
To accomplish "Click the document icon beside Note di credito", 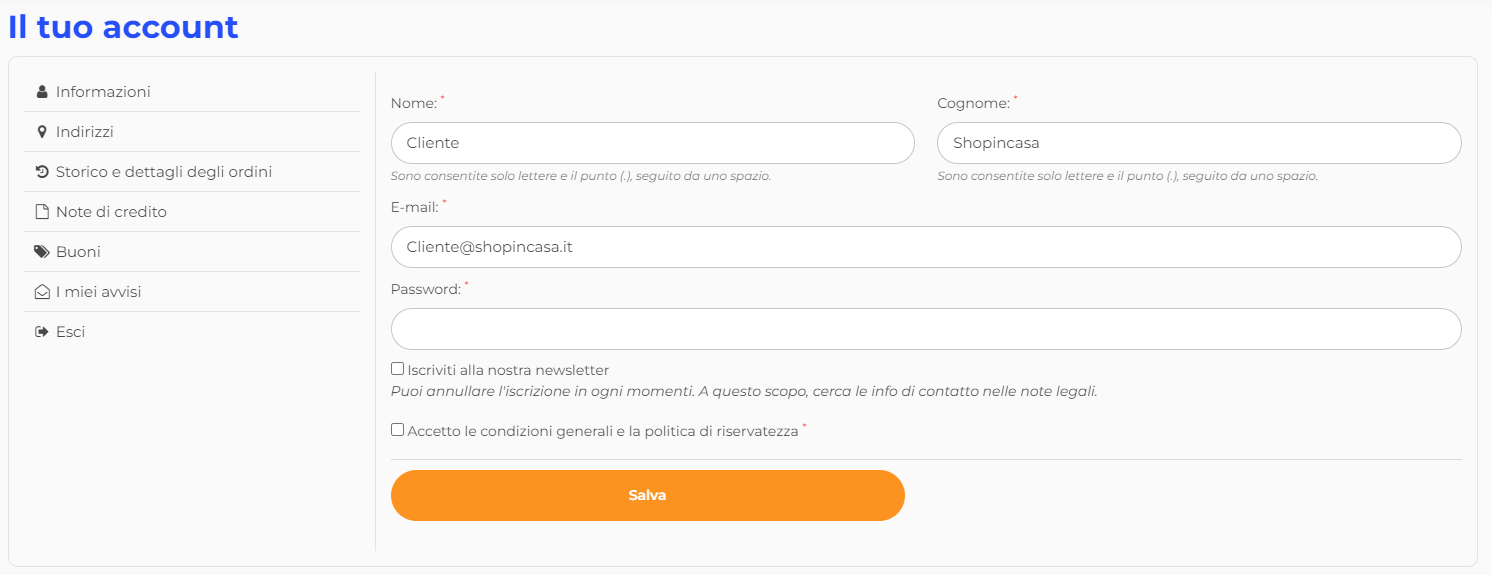I will 42,212.
